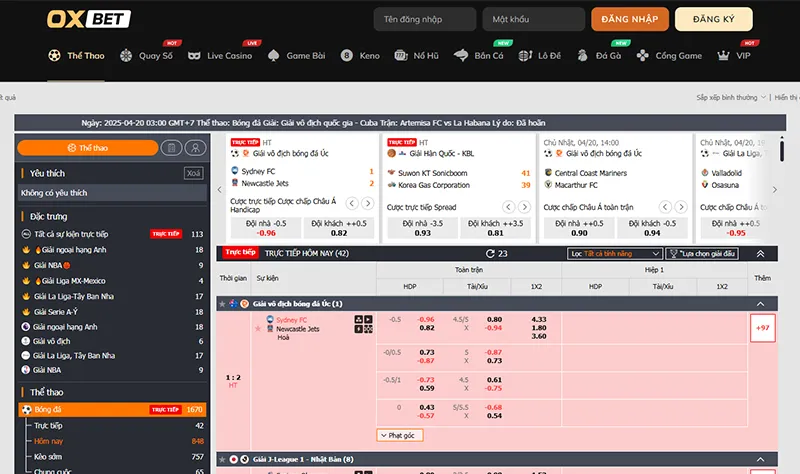Select Đội nhà +0.5 on Valladolid card
This screenshot has width=800, height=474.
735,228
